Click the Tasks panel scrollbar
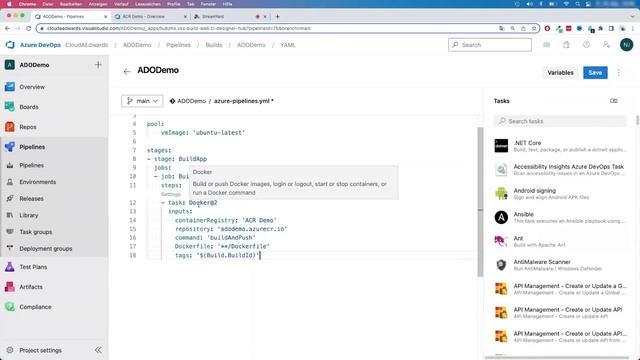The width and height of the screenshot is (640, 360). pos(637,120)
